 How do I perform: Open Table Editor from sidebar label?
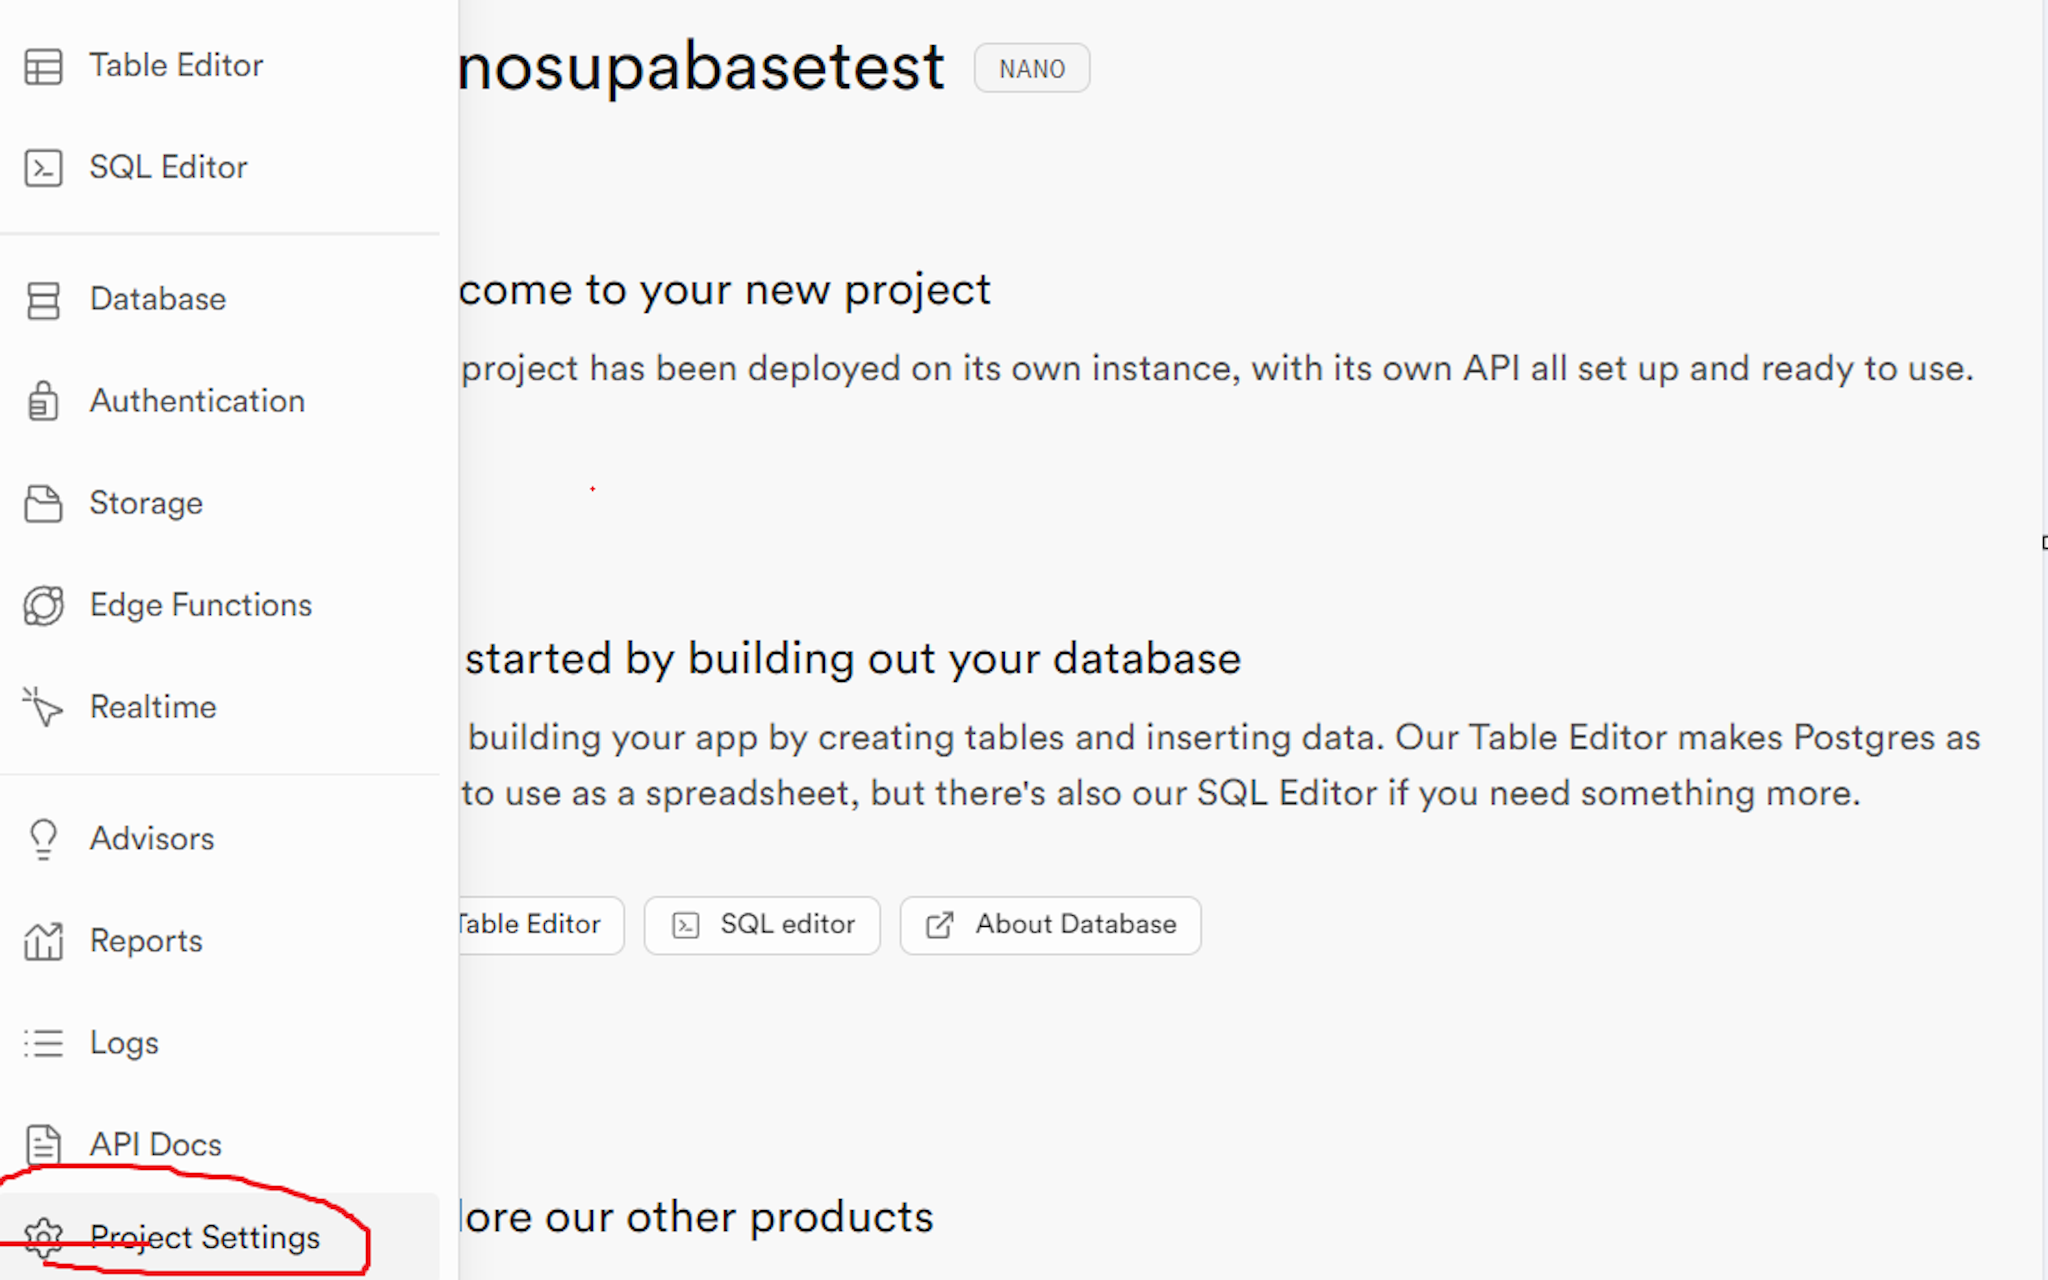tap(176, 66)
